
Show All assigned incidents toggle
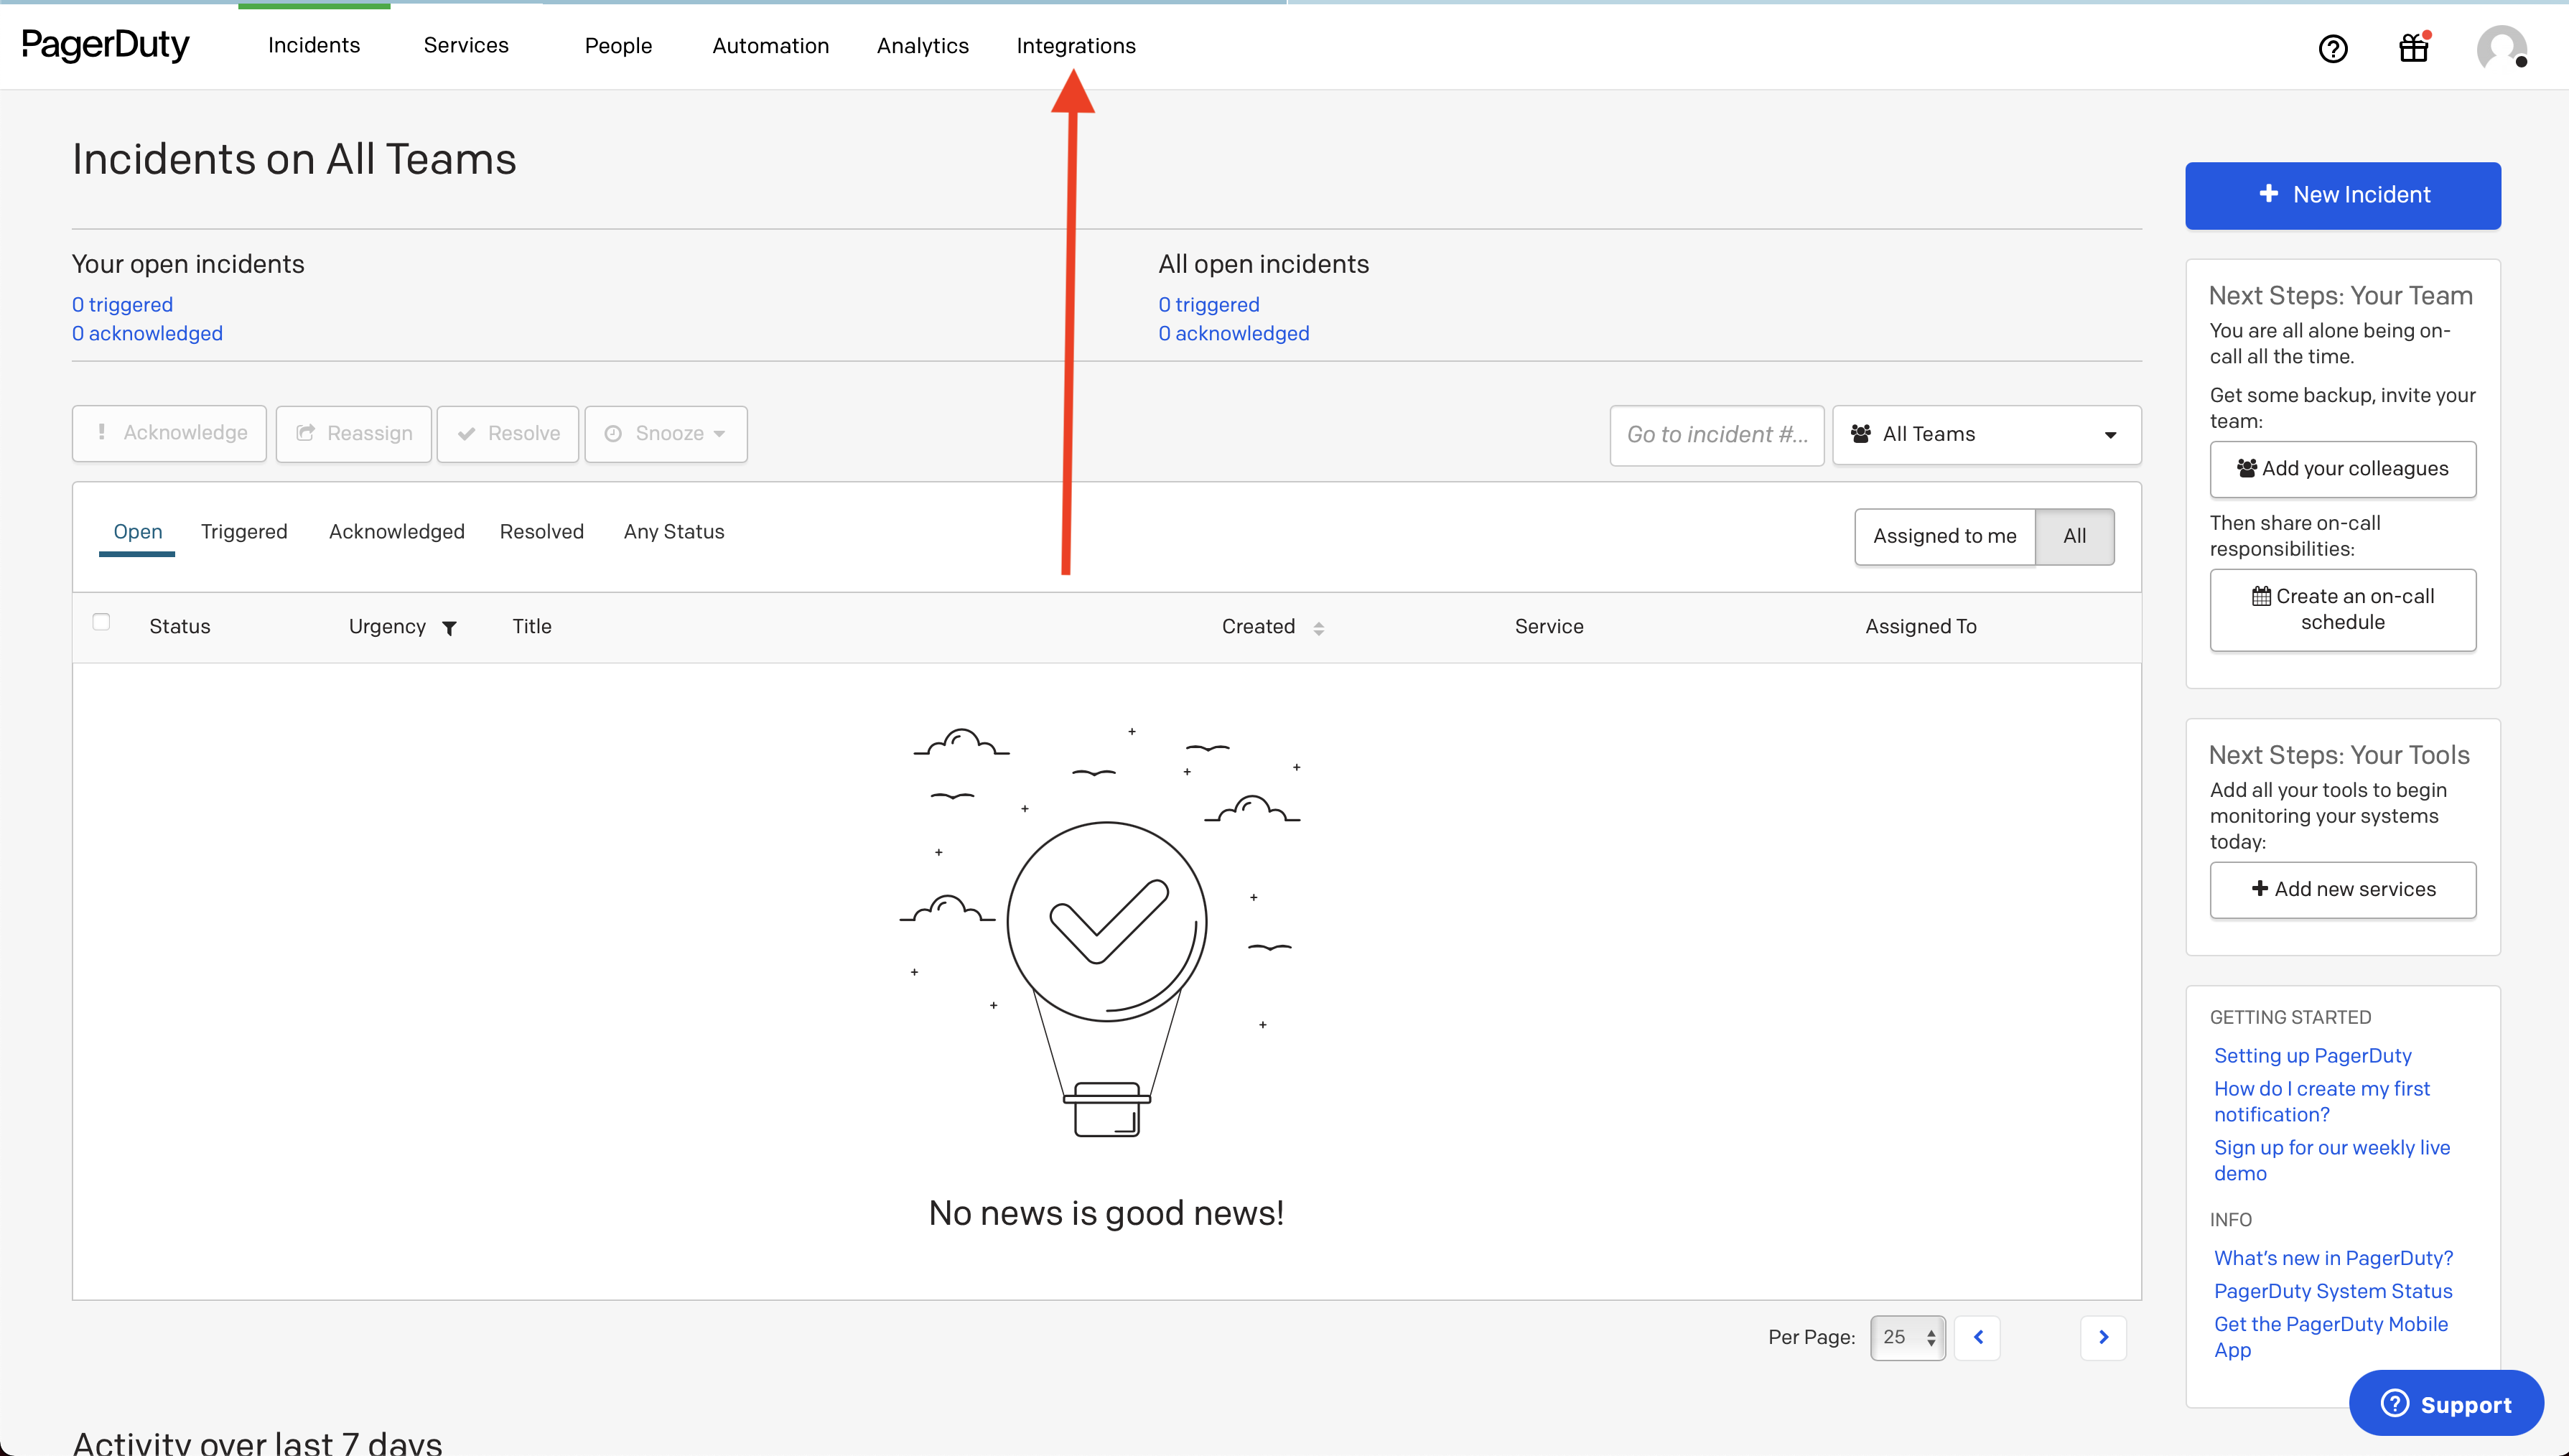coord(2074,536)
